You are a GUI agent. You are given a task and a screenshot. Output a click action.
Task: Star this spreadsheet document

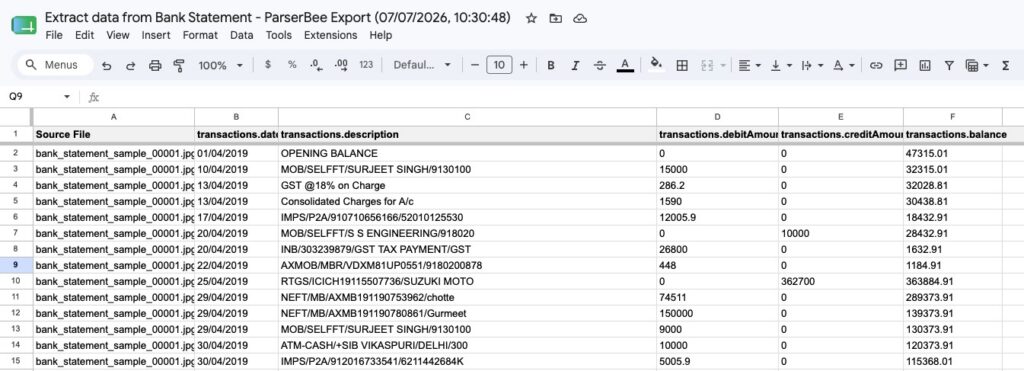coord(532,18)
